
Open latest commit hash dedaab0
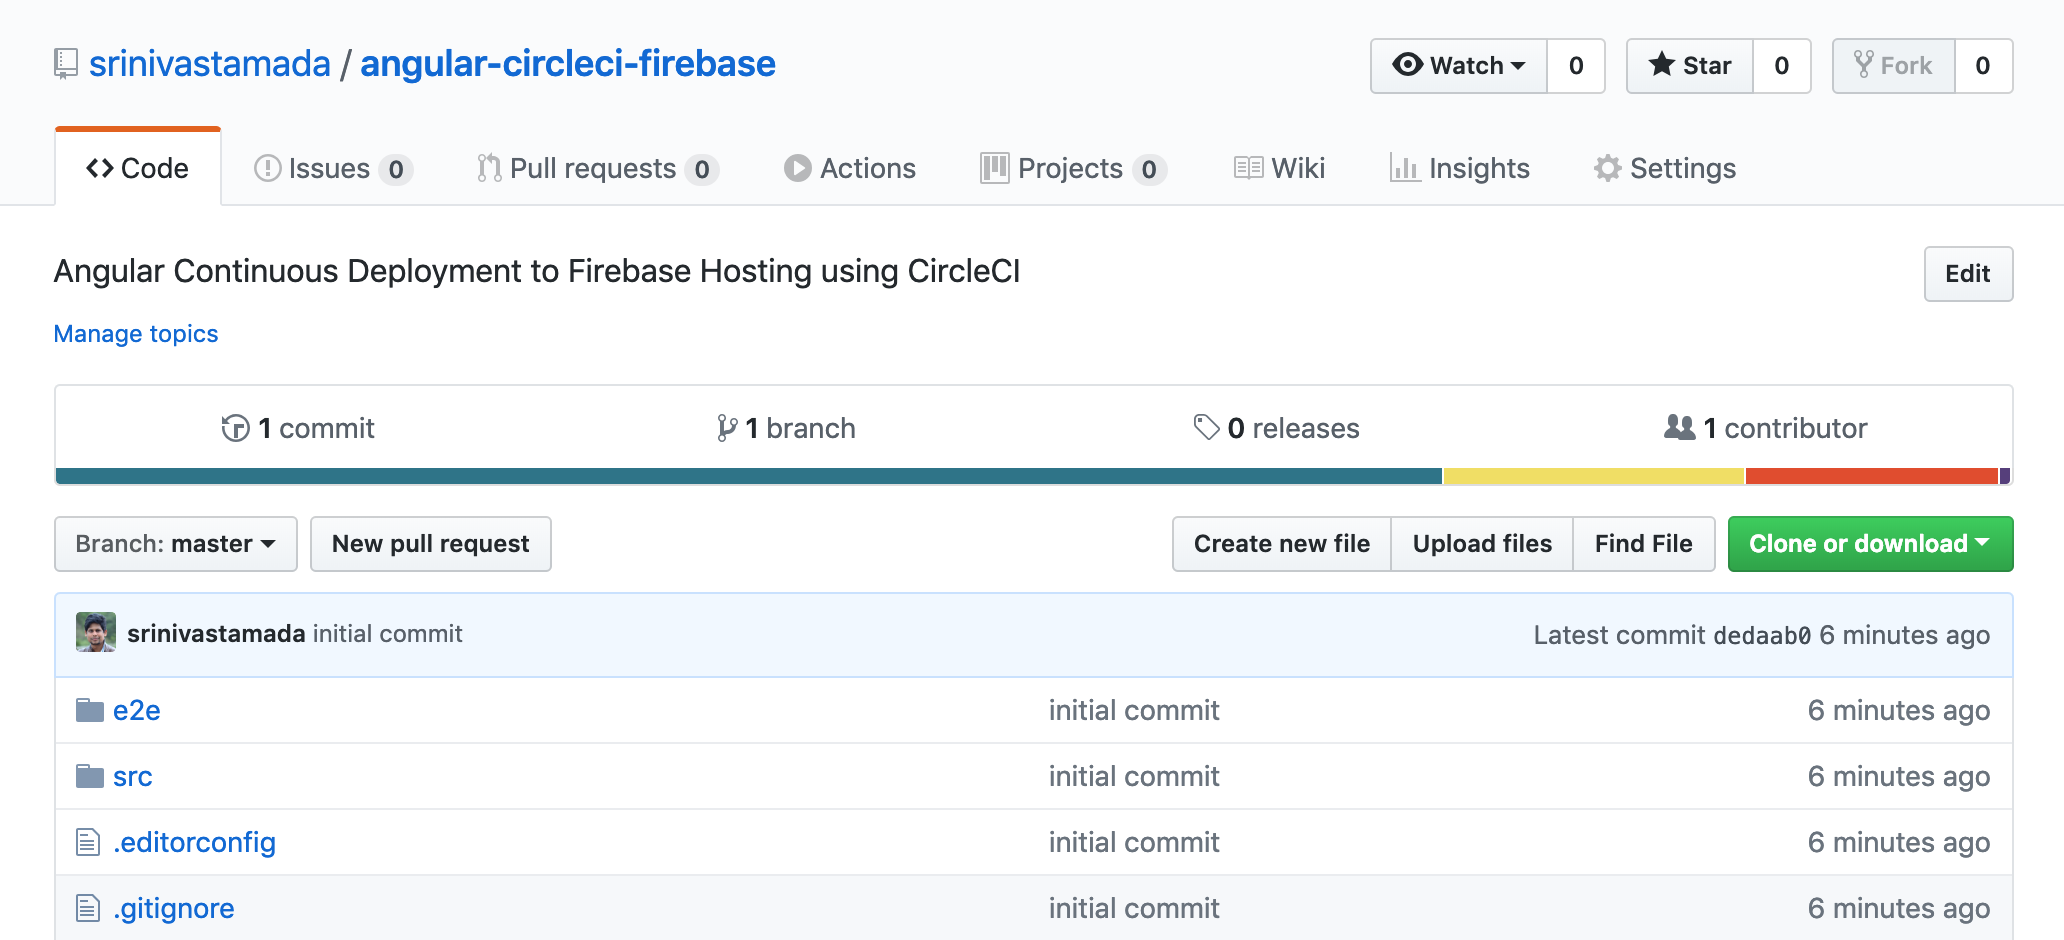coord(1762,635)
